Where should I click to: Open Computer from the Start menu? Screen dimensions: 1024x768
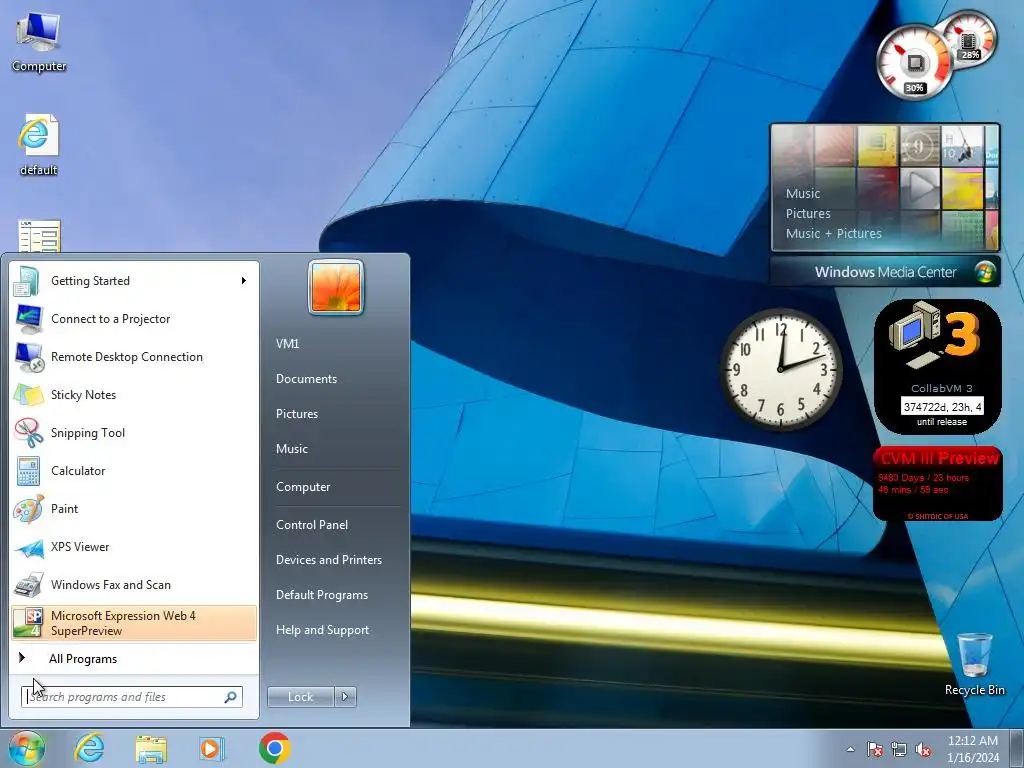pos(303,487)
